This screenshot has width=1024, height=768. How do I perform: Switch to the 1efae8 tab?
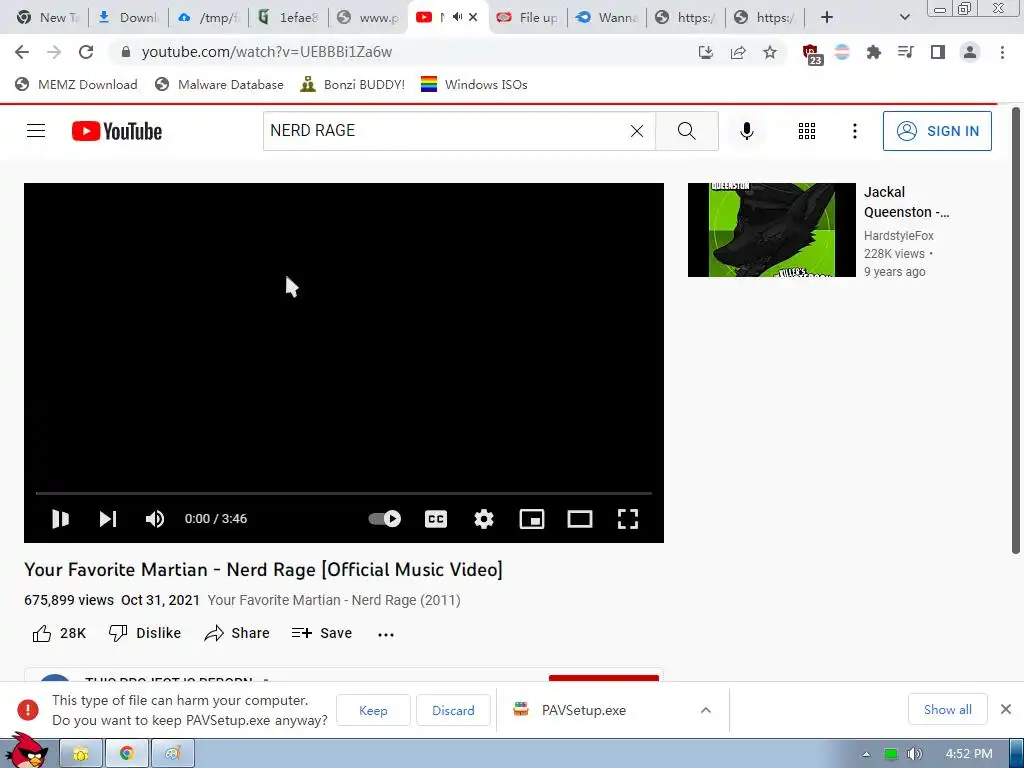(288, 18)
